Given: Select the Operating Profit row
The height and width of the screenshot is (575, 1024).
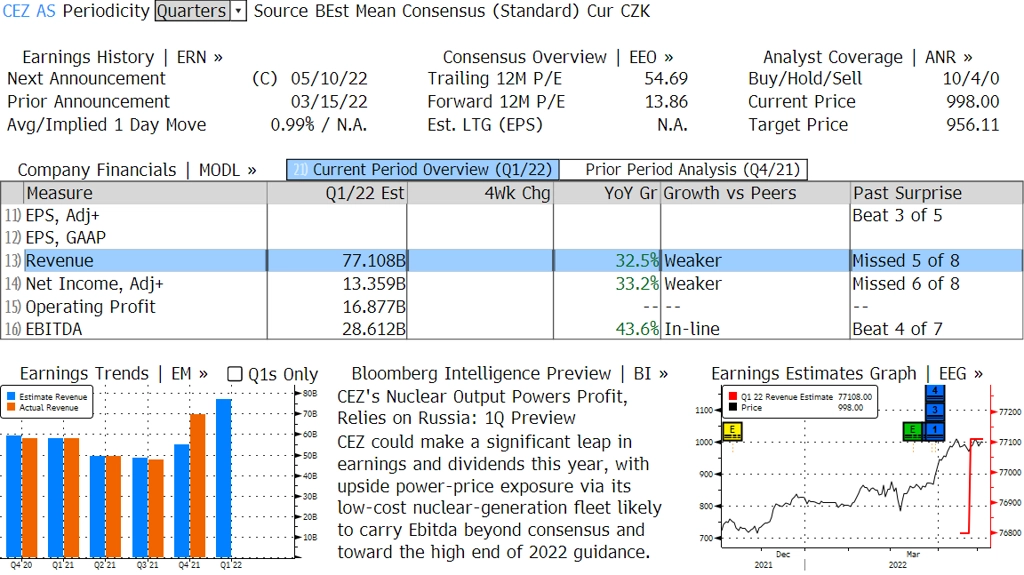Looking at the screenshot, I should [x=511, y=306].
